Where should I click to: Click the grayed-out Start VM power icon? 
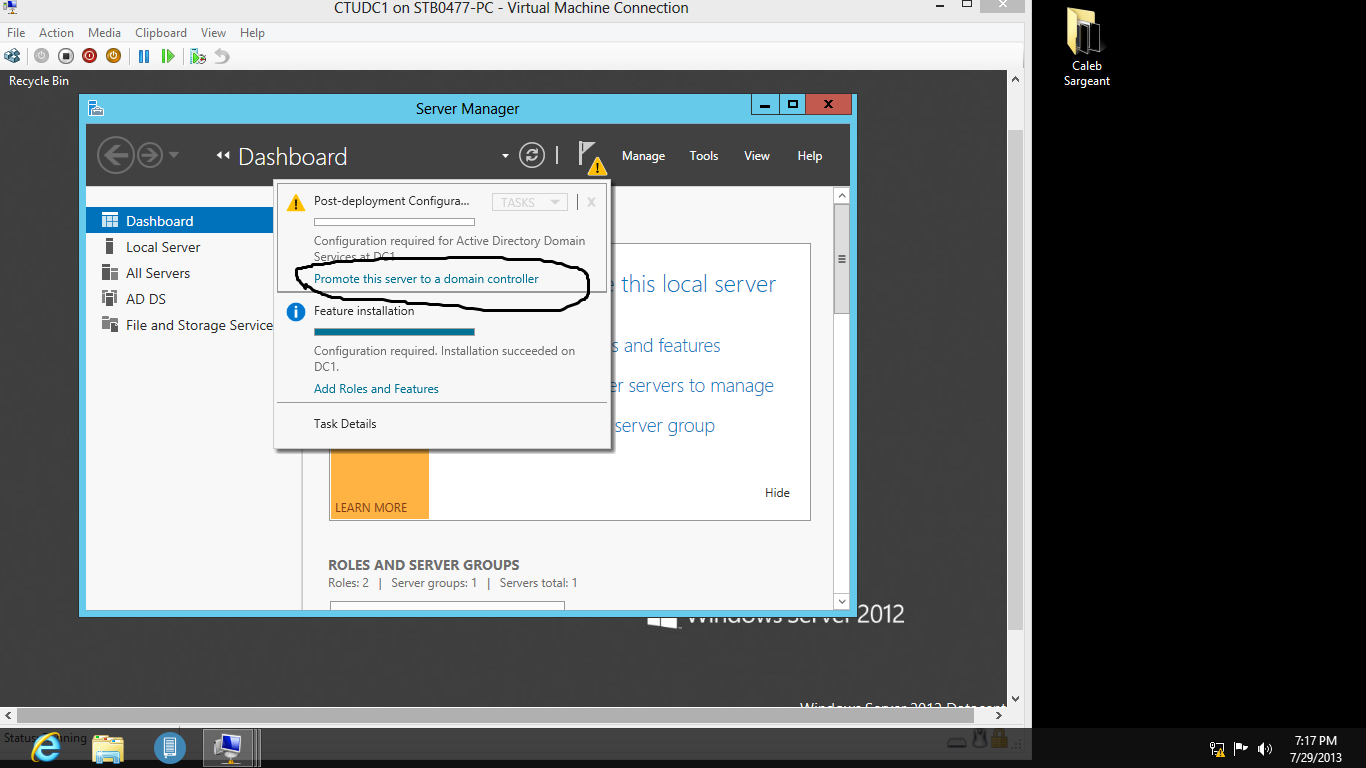41,56
